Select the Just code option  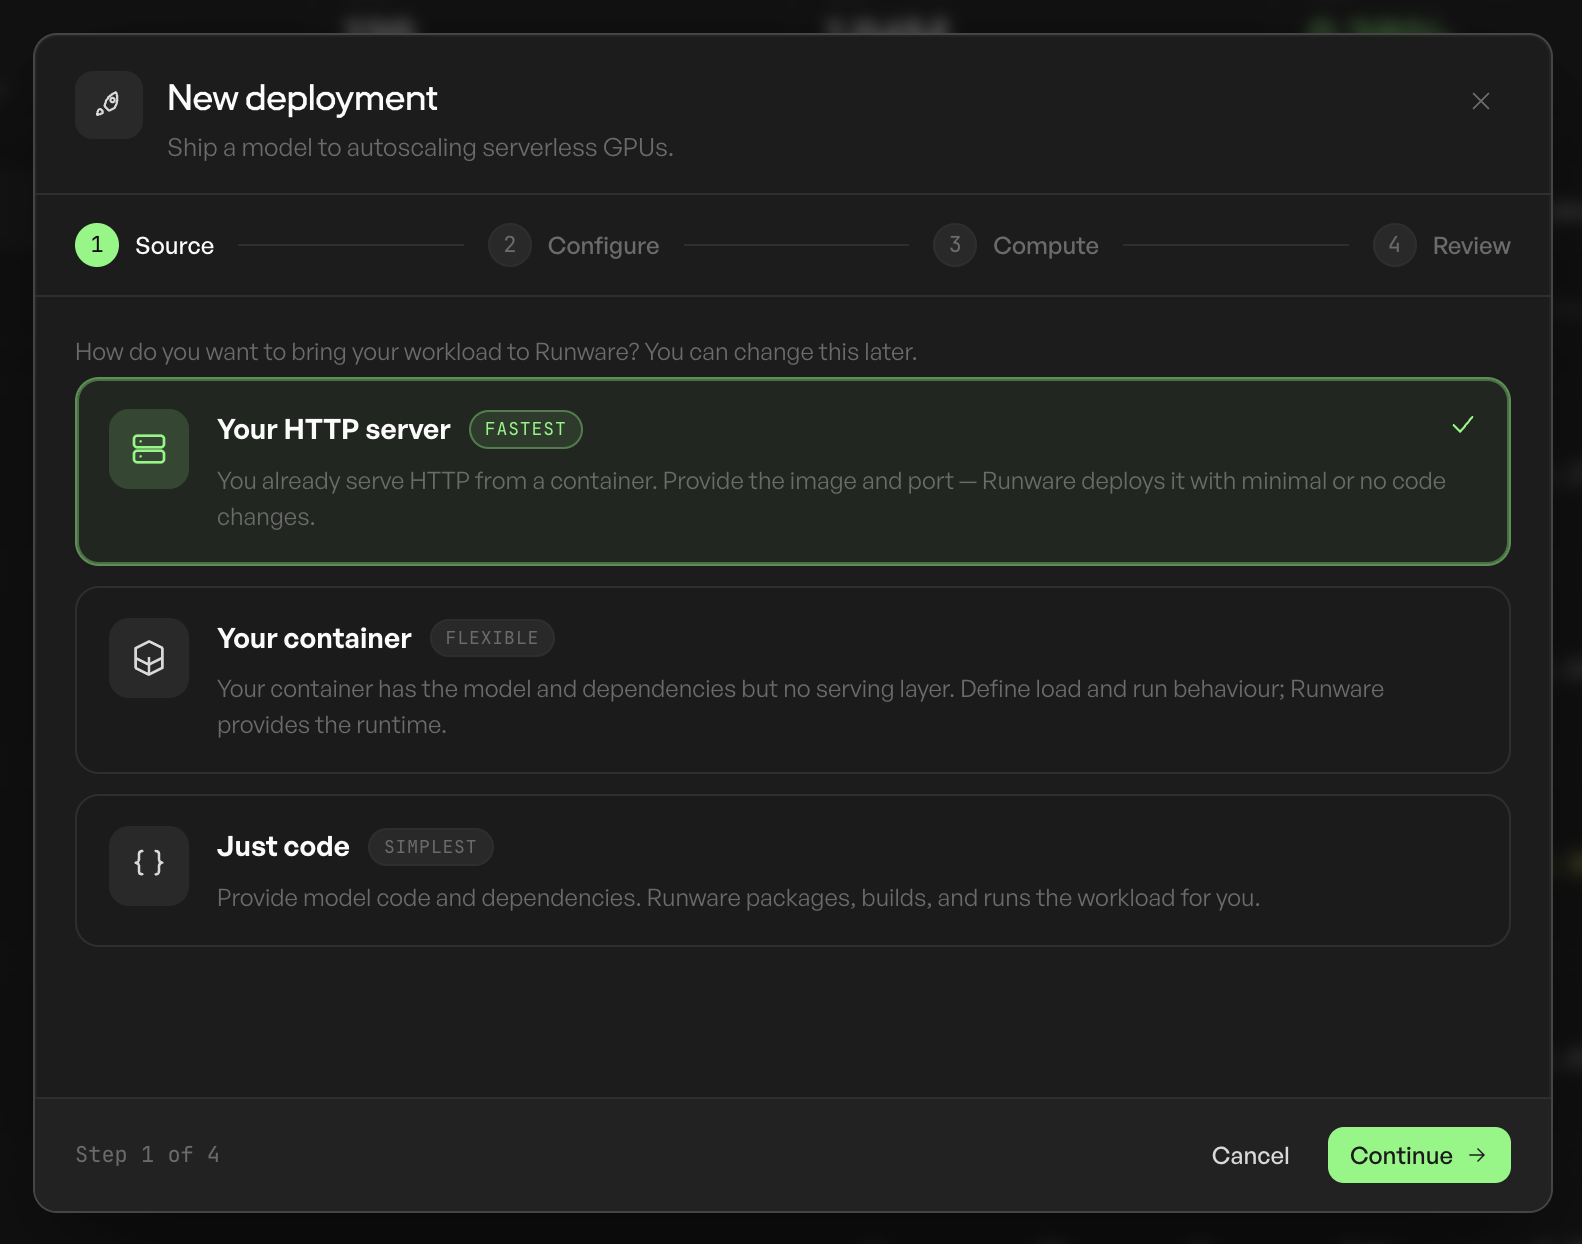point(793,871)
